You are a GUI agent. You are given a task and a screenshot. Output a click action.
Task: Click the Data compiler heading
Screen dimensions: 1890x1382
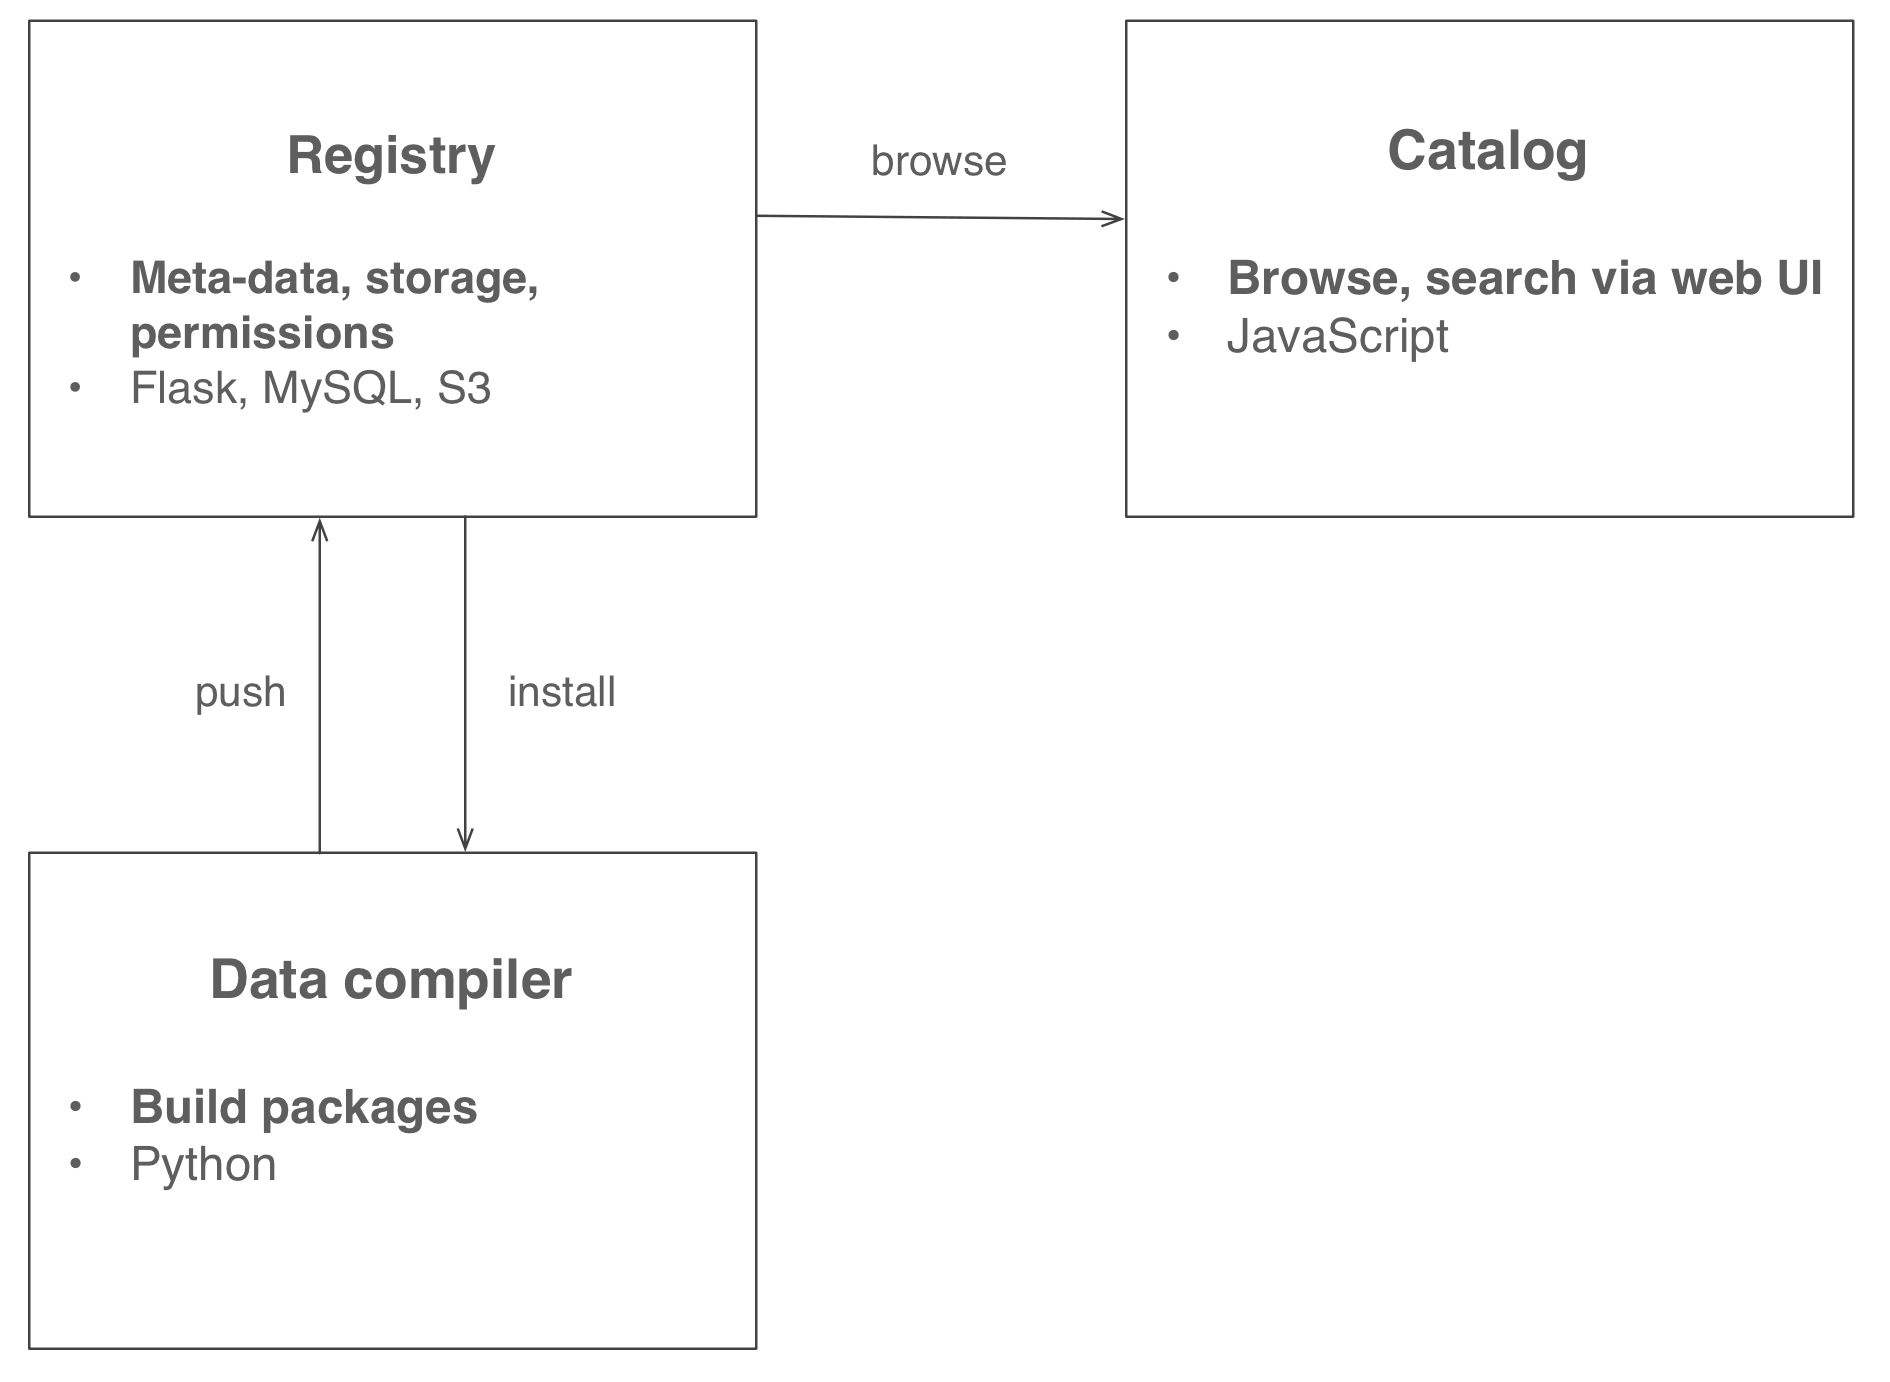[x=390, y=979]
